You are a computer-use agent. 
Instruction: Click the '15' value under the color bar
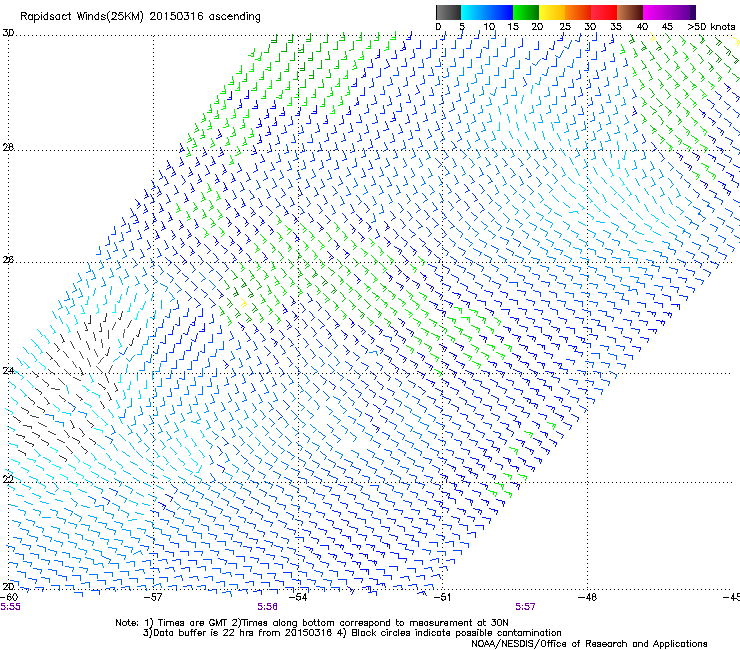click(513, 27)
